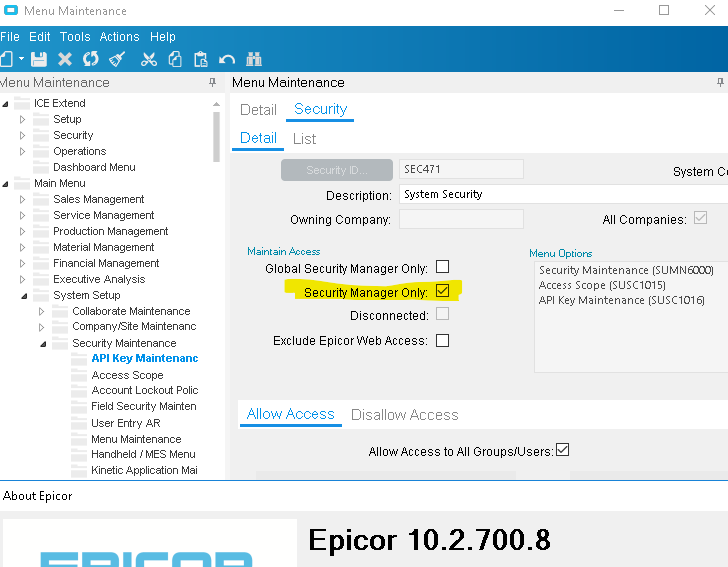This screenshot has width=728, height=567.
Task: Click the Security Maintenance folder icon
Action: pos(60,343)
